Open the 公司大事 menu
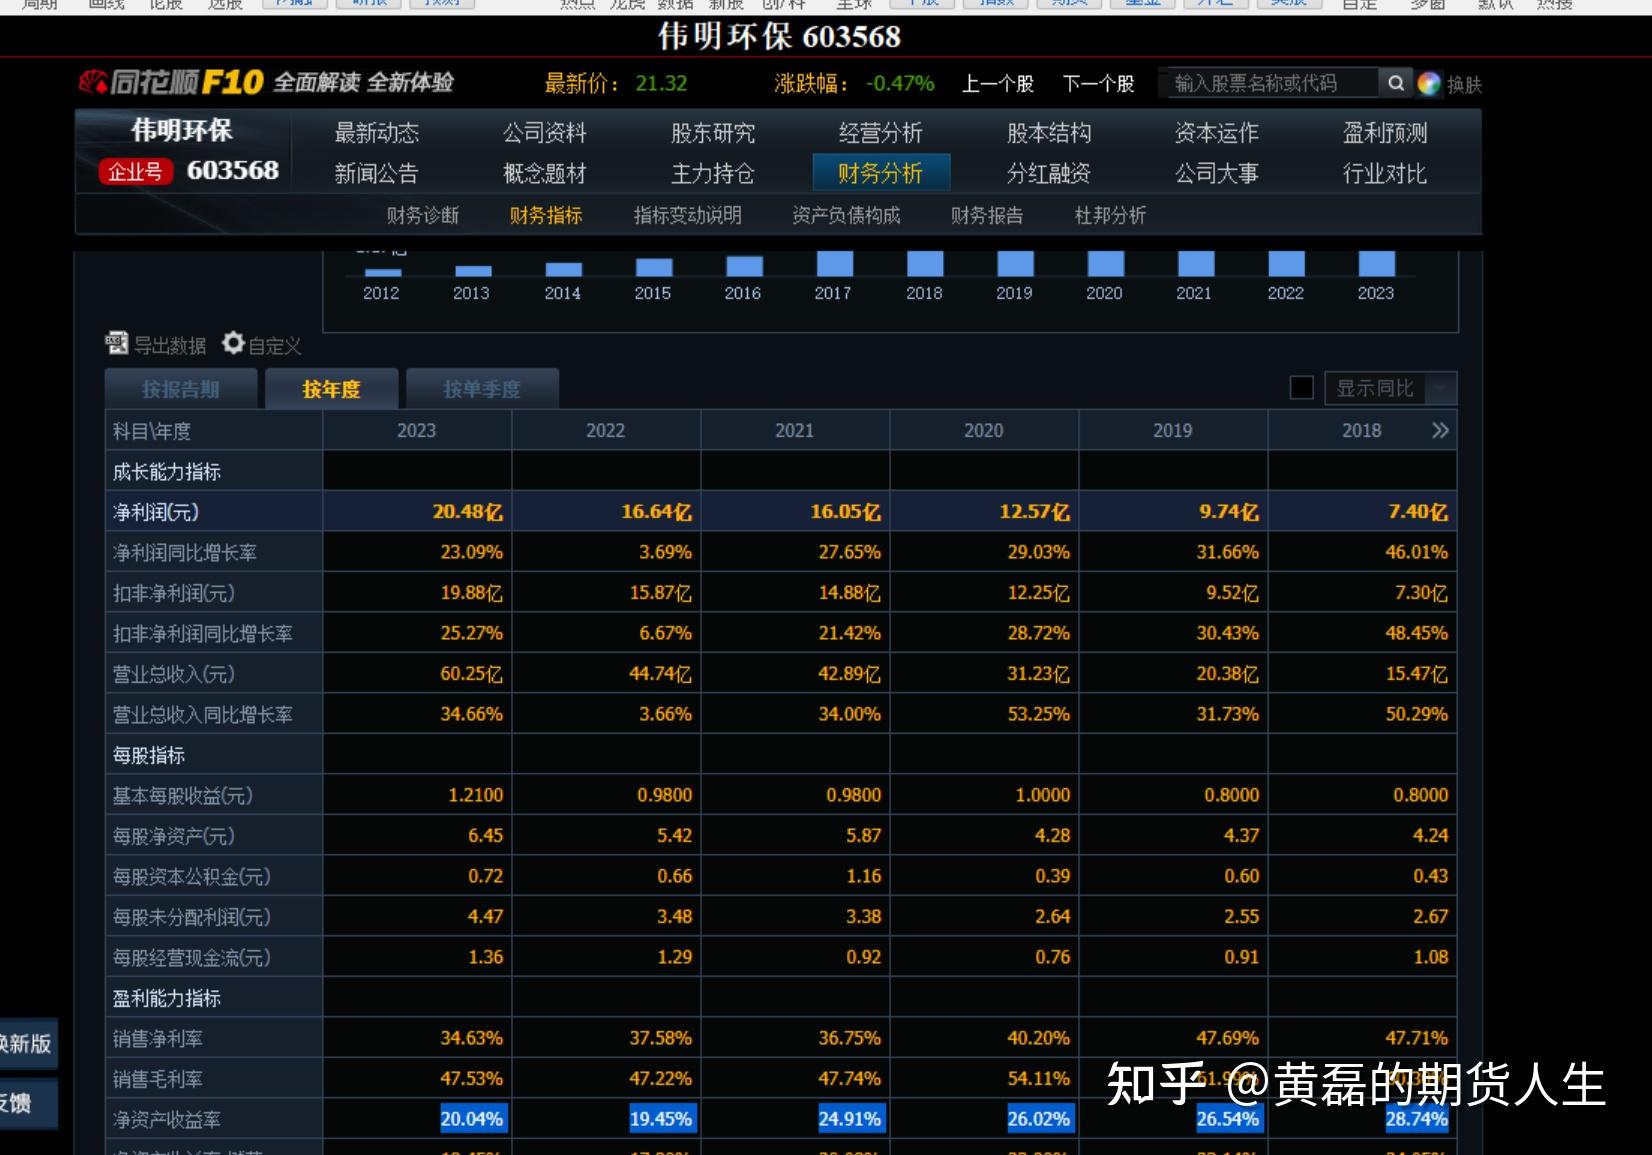 point(1216,174)
